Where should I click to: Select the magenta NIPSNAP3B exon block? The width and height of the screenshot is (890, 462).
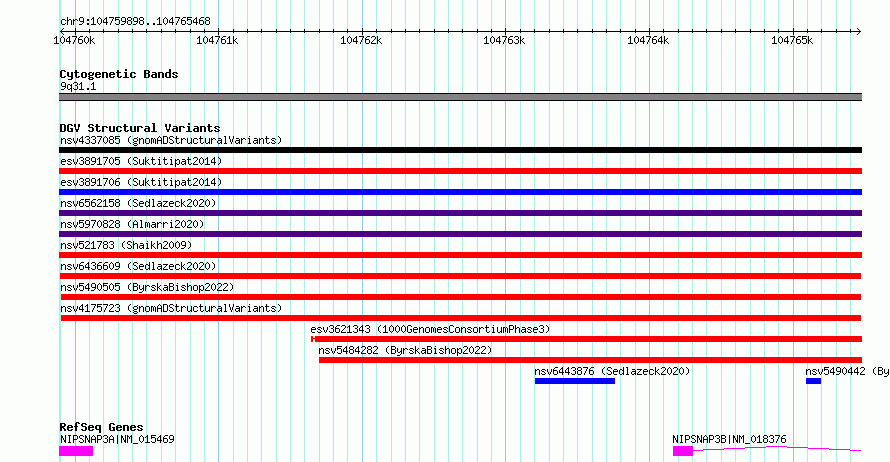683,451
